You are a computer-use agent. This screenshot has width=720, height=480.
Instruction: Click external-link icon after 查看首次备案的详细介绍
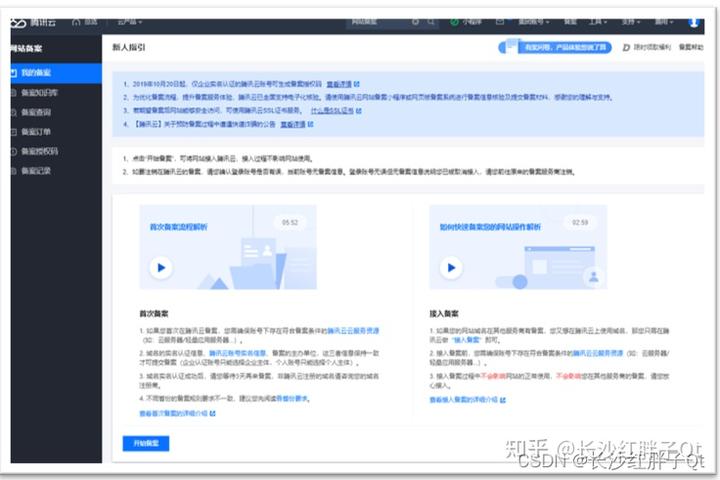[213, 413]
